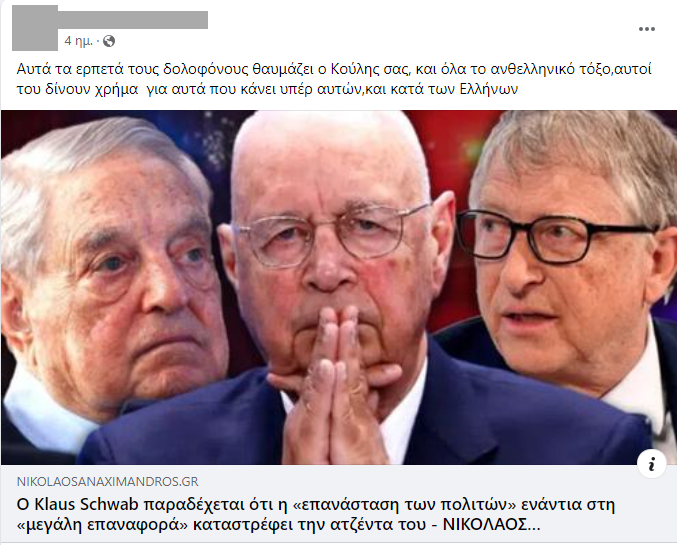Click the globe public audience icon

(109, 41)
